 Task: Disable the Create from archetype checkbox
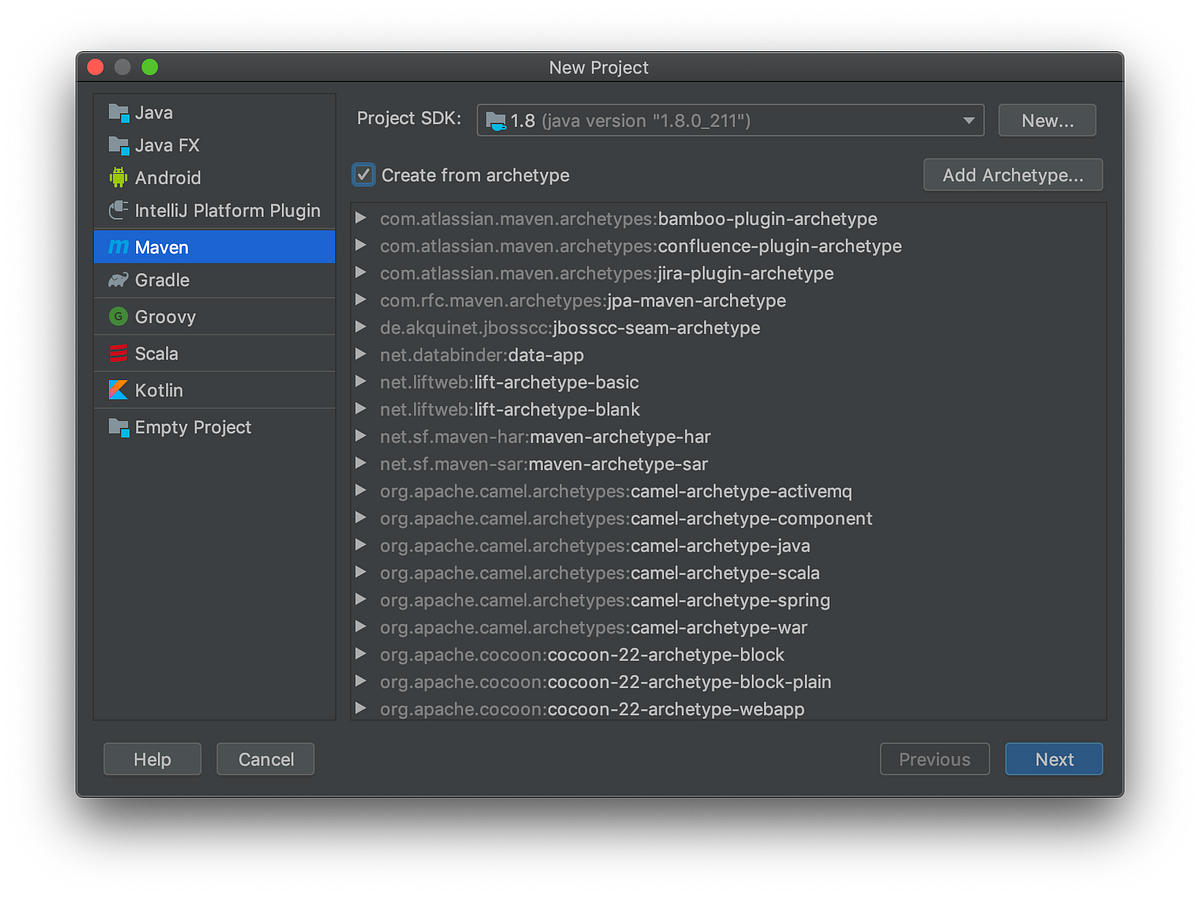click(x=363, y=174)
